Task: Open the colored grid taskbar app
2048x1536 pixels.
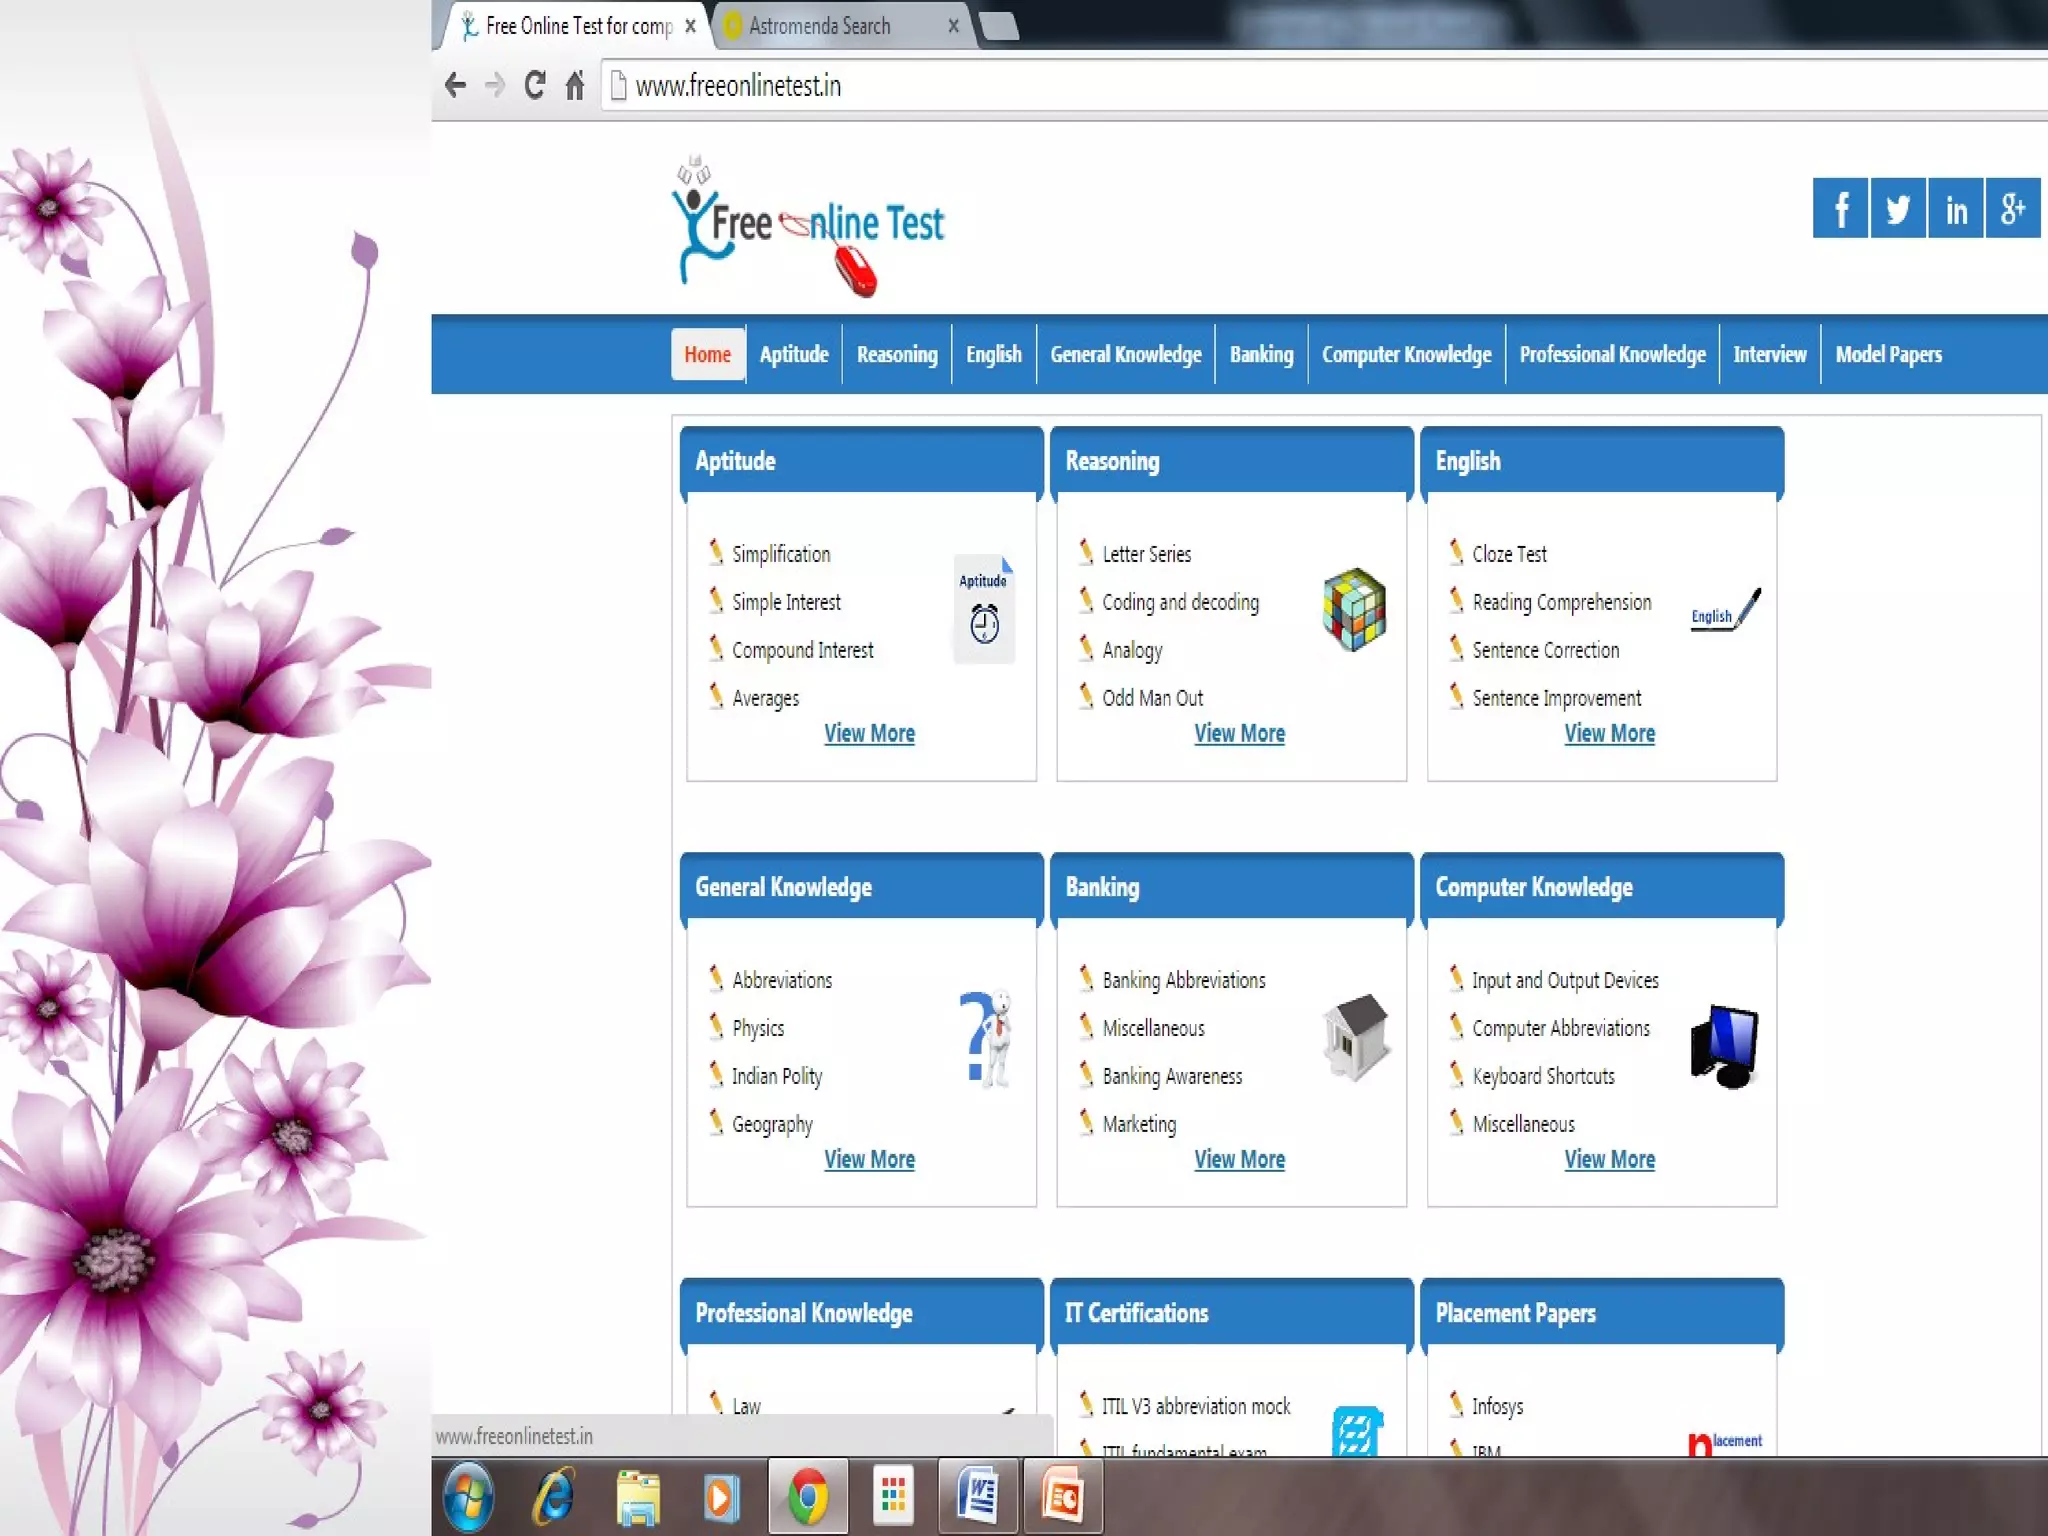Action: click(x=893, y=1497)
